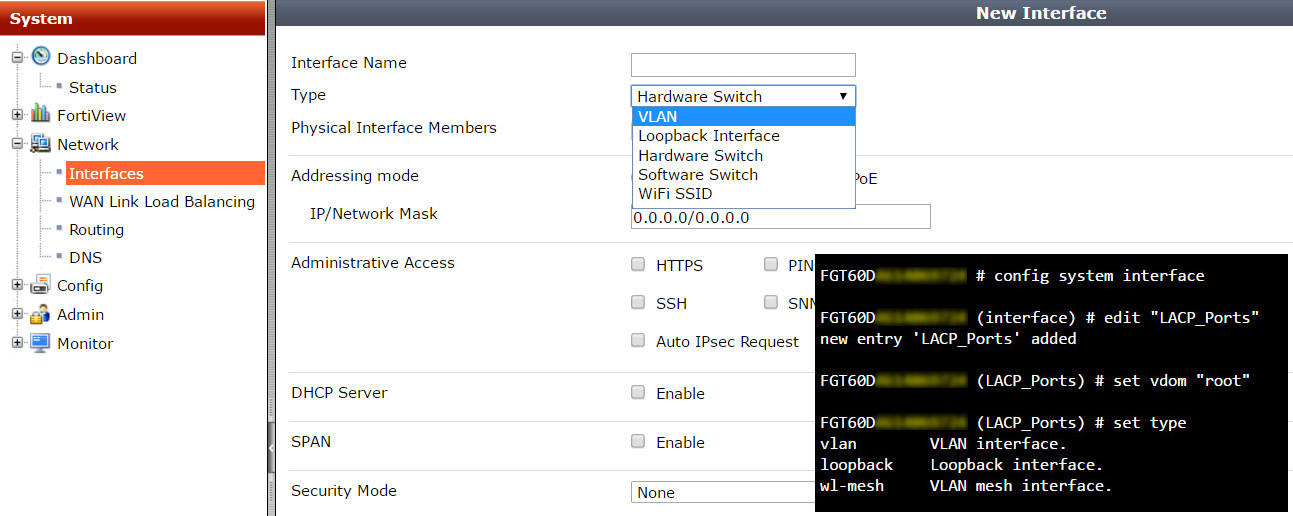Enable the DHCP Server checkbox
Screen dimensions: 1293x516
click(638, 392)
